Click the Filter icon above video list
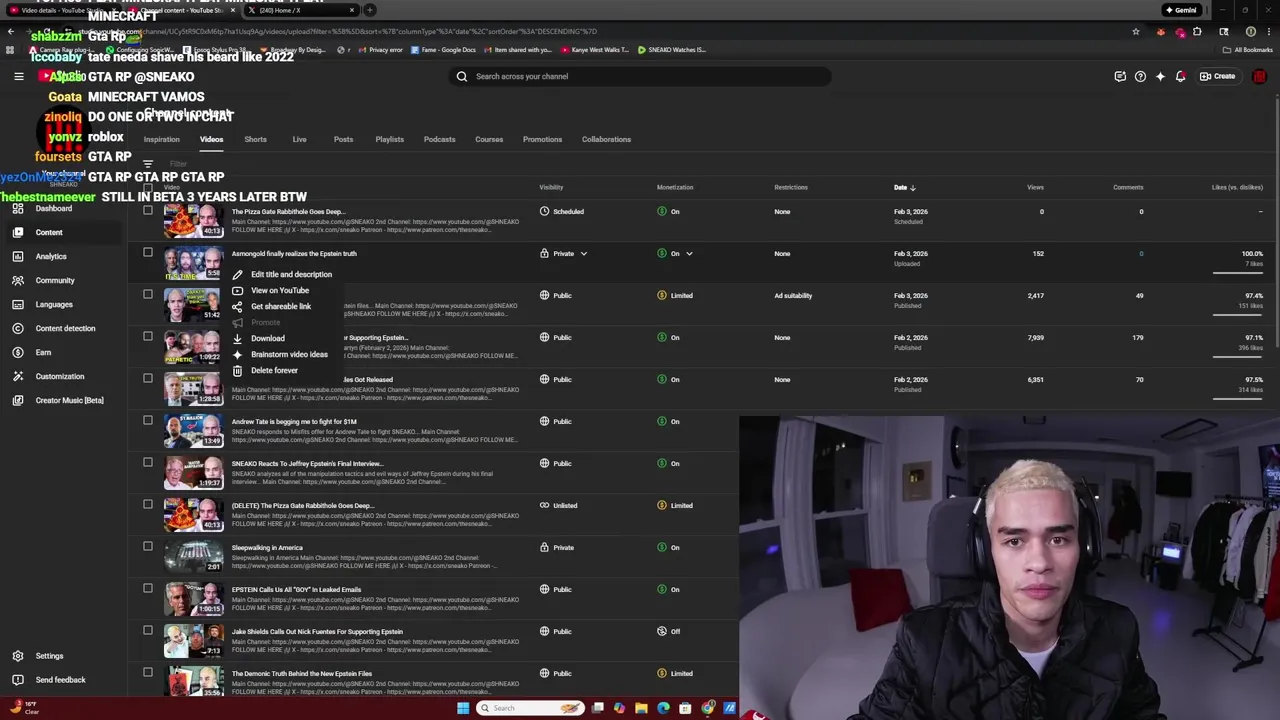Image resolution: width=1280 pixels, height=720 pixels. 148,164
